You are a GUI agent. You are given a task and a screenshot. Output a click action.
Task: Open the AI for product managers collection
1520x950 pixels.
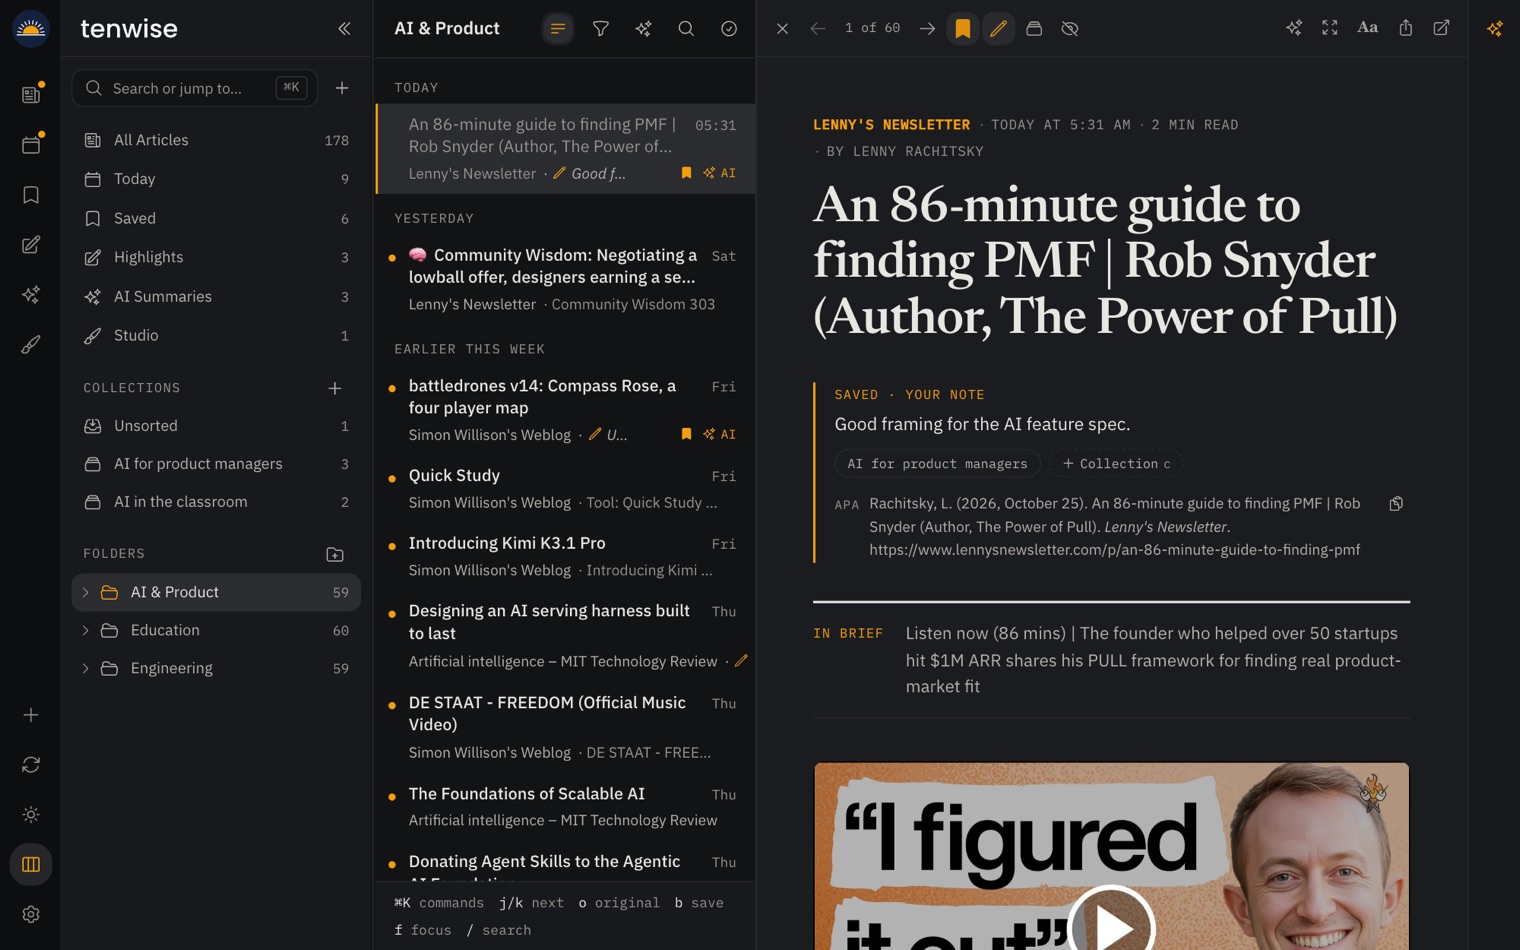click(216, 464)
